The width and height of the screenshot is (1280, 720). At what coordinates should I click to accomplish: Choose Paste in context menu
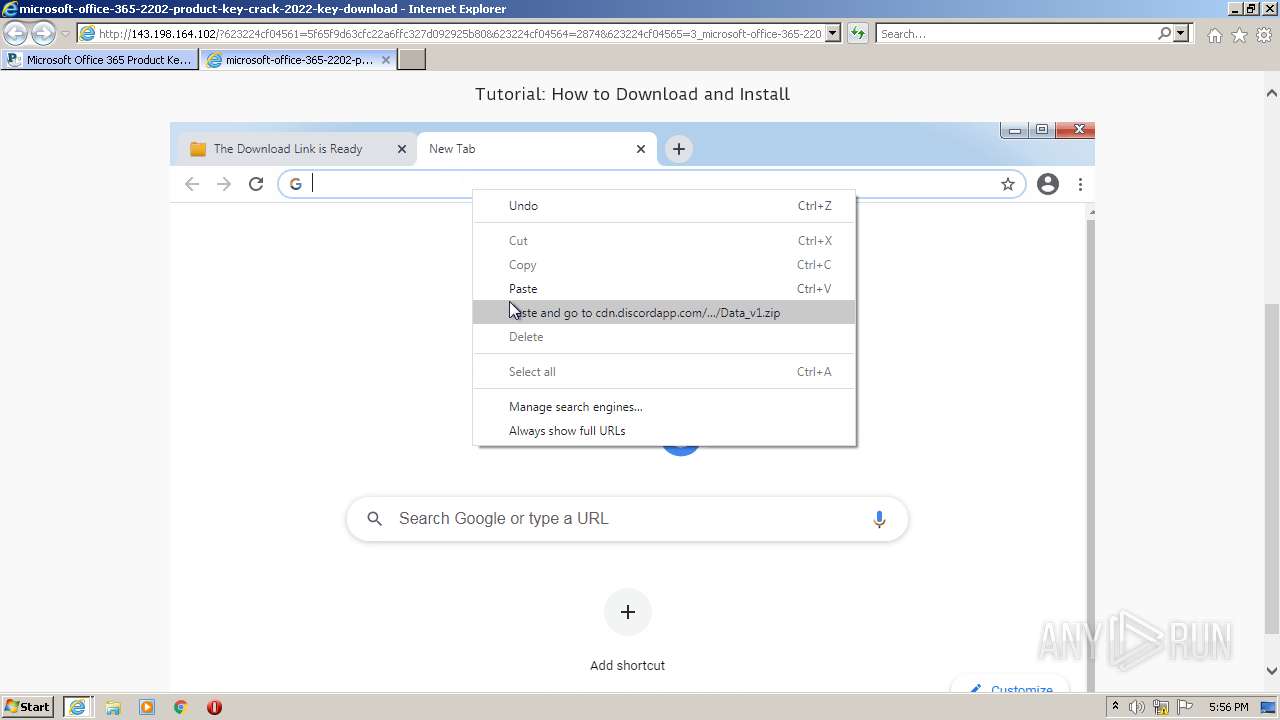click(x=664, y=289)
